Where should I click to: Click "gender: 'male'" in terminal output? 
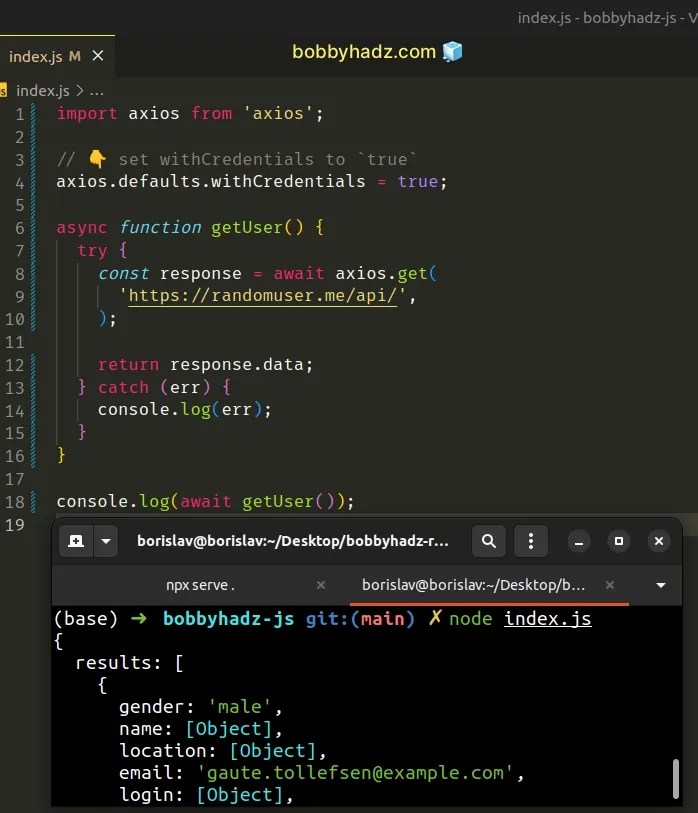pos(200,707)
